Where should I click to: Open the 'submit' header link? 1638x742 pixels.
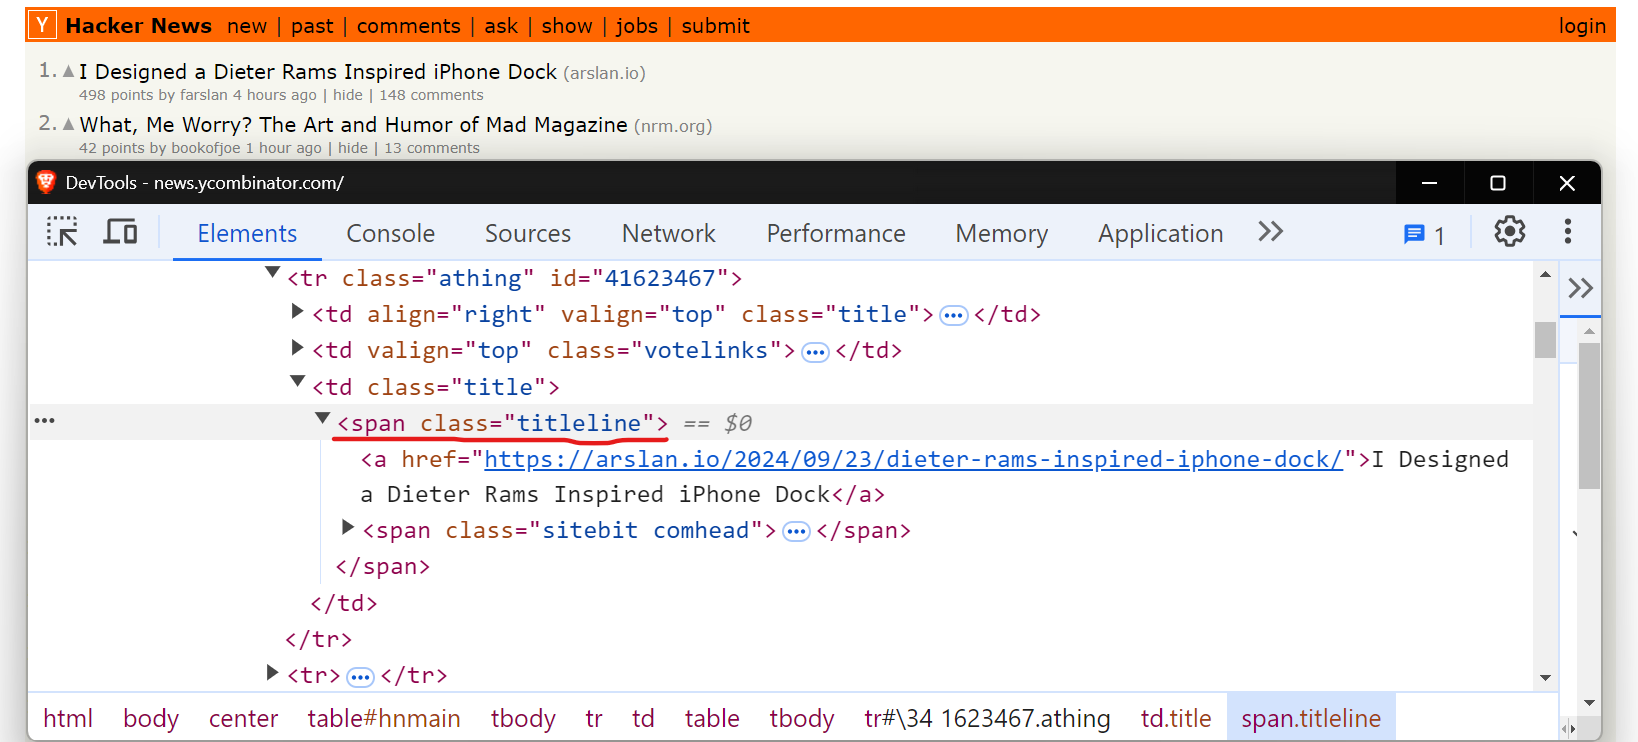(x=716, y=26)
